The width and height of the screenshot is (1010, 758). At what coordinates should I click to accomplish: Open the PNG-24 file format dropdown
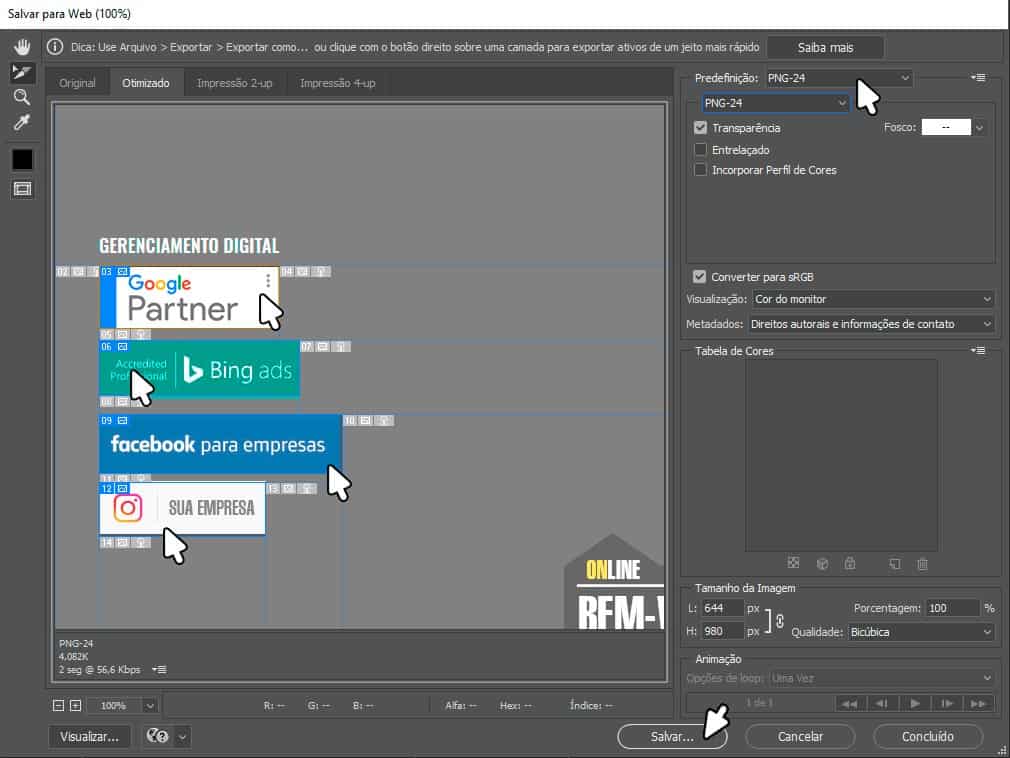(x=775, y=103)
